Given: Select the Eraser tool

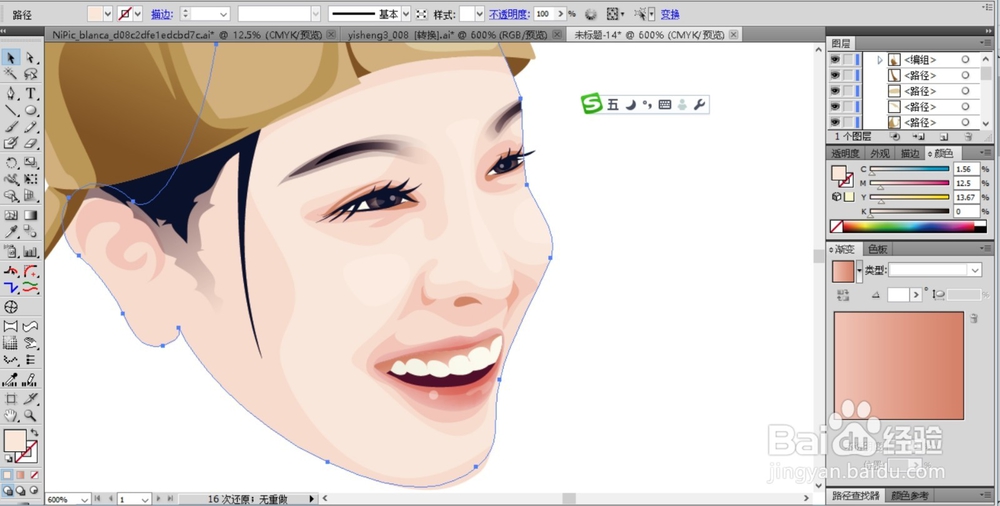Looking at the screenshot, I should 30,144.
